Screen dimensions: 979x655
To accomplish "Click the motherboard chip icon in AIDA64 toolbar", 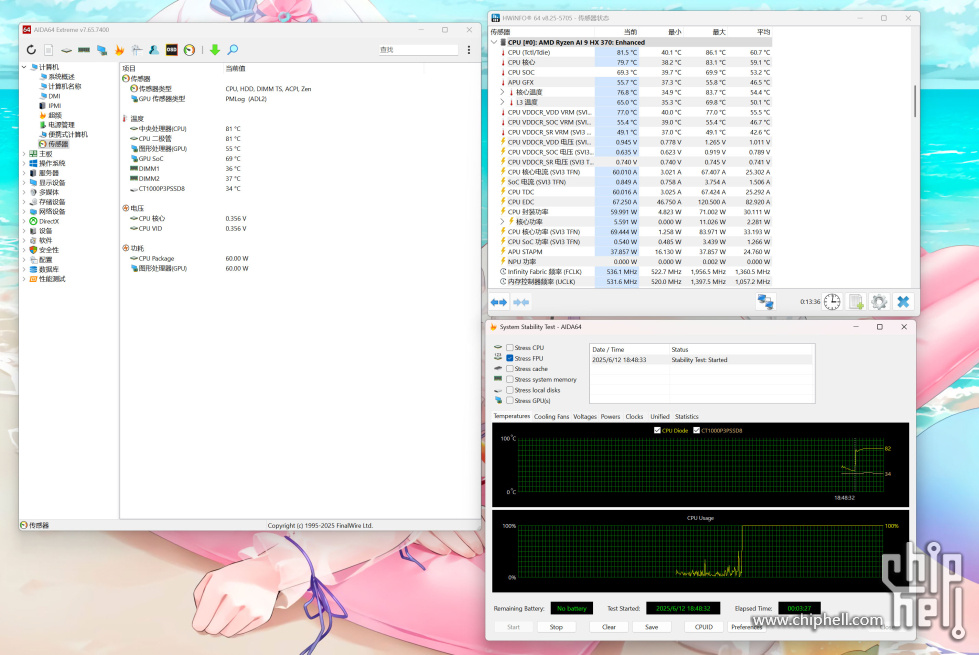I will [66, 50].
